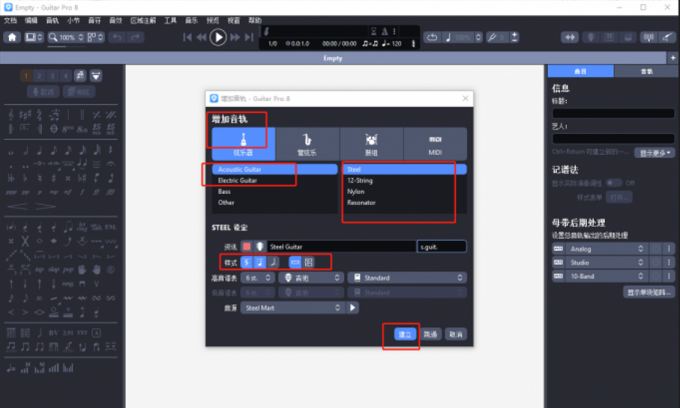The width and height of the screenshot is (680, 408).
Task: Select Electric Guitar in instrument list
Action: 237,180
